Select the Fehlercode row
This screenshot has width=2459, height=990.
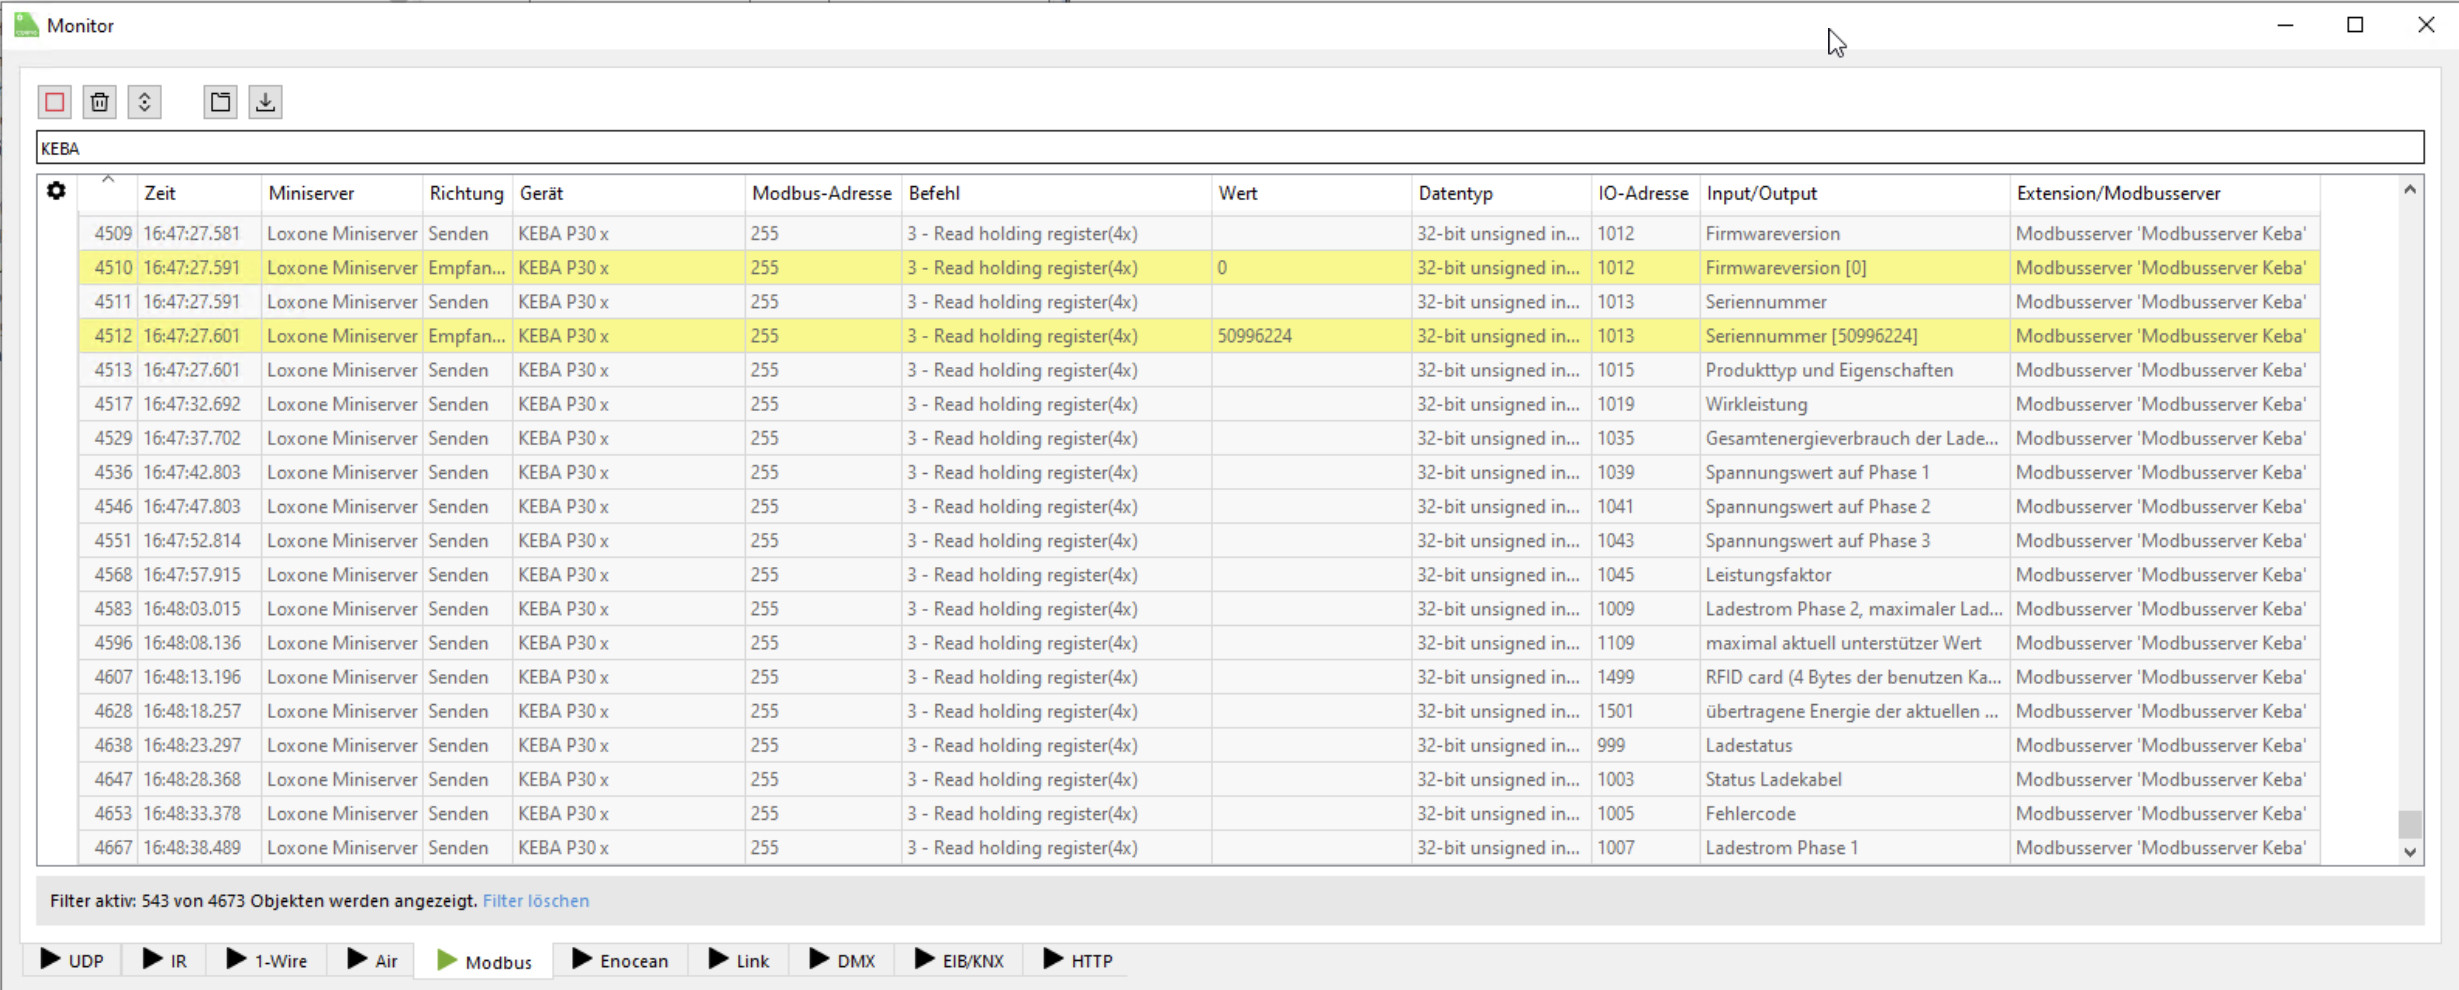click(x=1199, y=813)
